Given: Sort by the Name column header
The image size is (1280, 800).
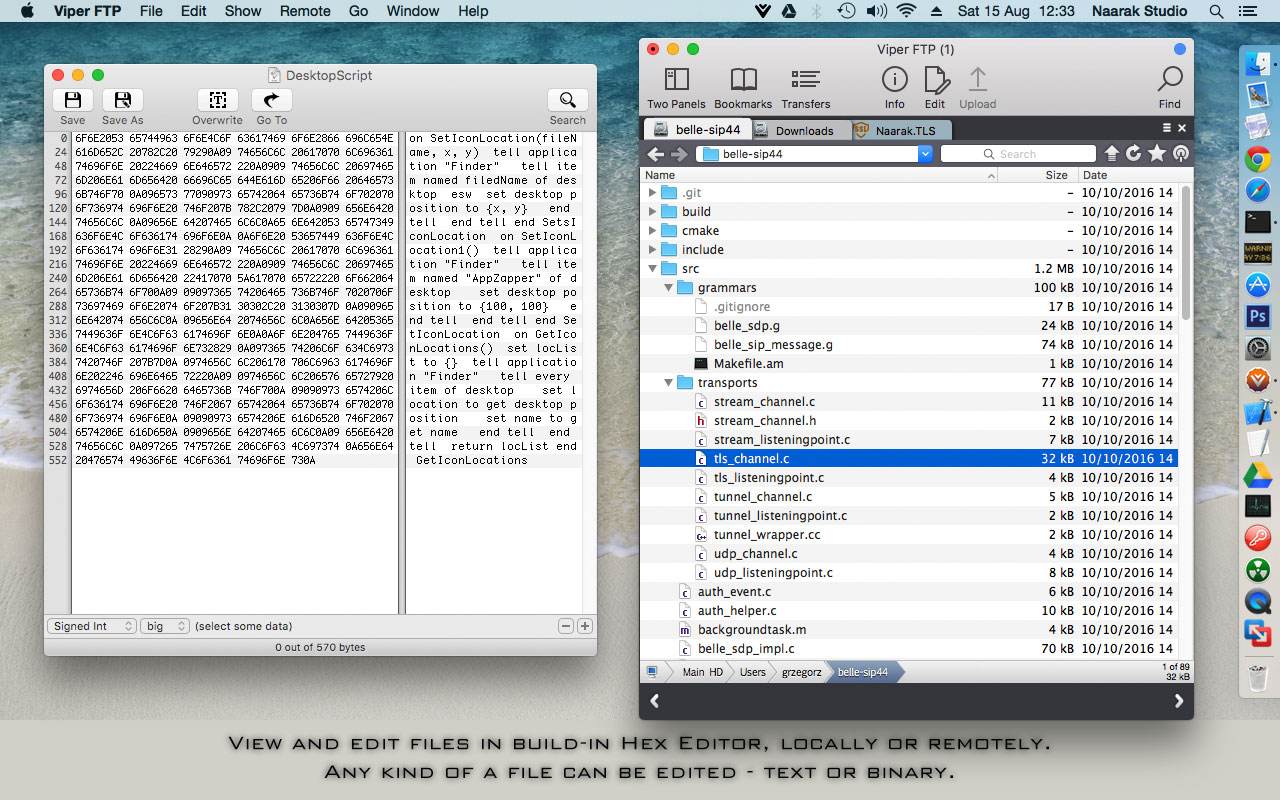Looking at the screenshot, I should [820, 175].
